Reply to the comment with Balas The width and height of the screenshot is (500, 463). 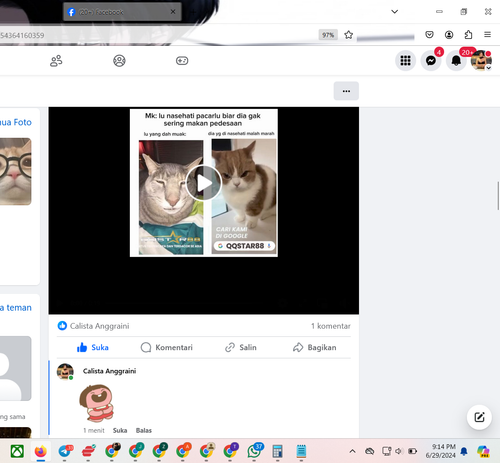144,430
